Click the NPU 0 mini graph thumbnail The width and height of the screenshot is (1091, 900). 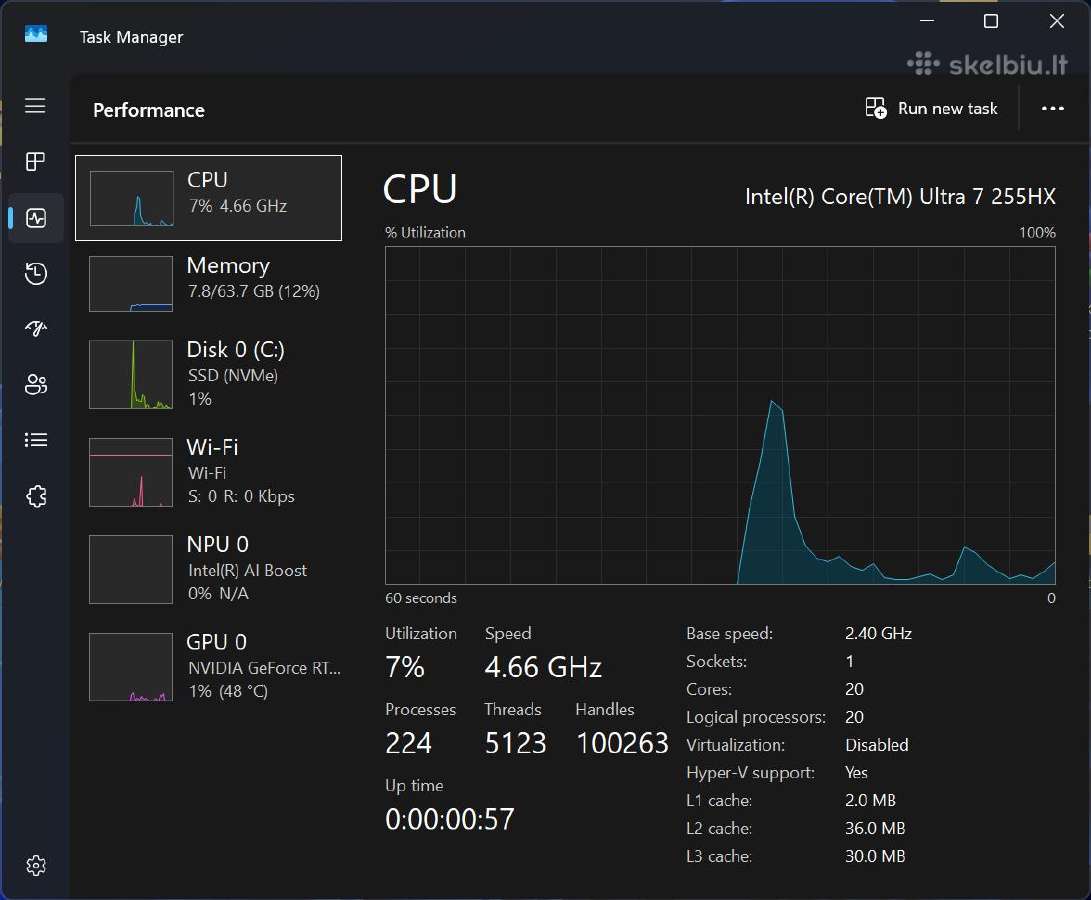tap(131, 569)
